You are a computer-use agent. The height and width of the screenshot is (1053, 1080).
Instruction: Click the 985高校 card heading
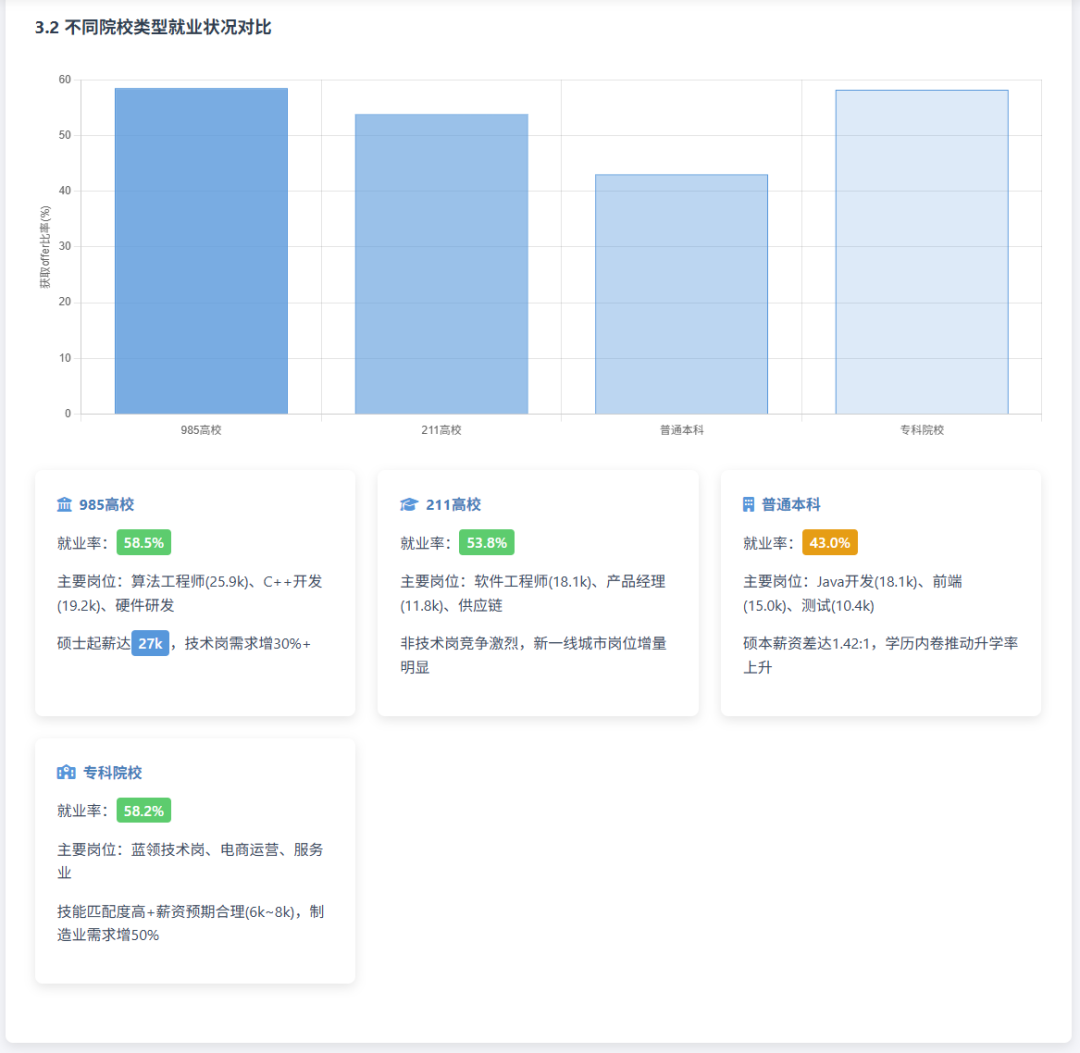(106, 505)
